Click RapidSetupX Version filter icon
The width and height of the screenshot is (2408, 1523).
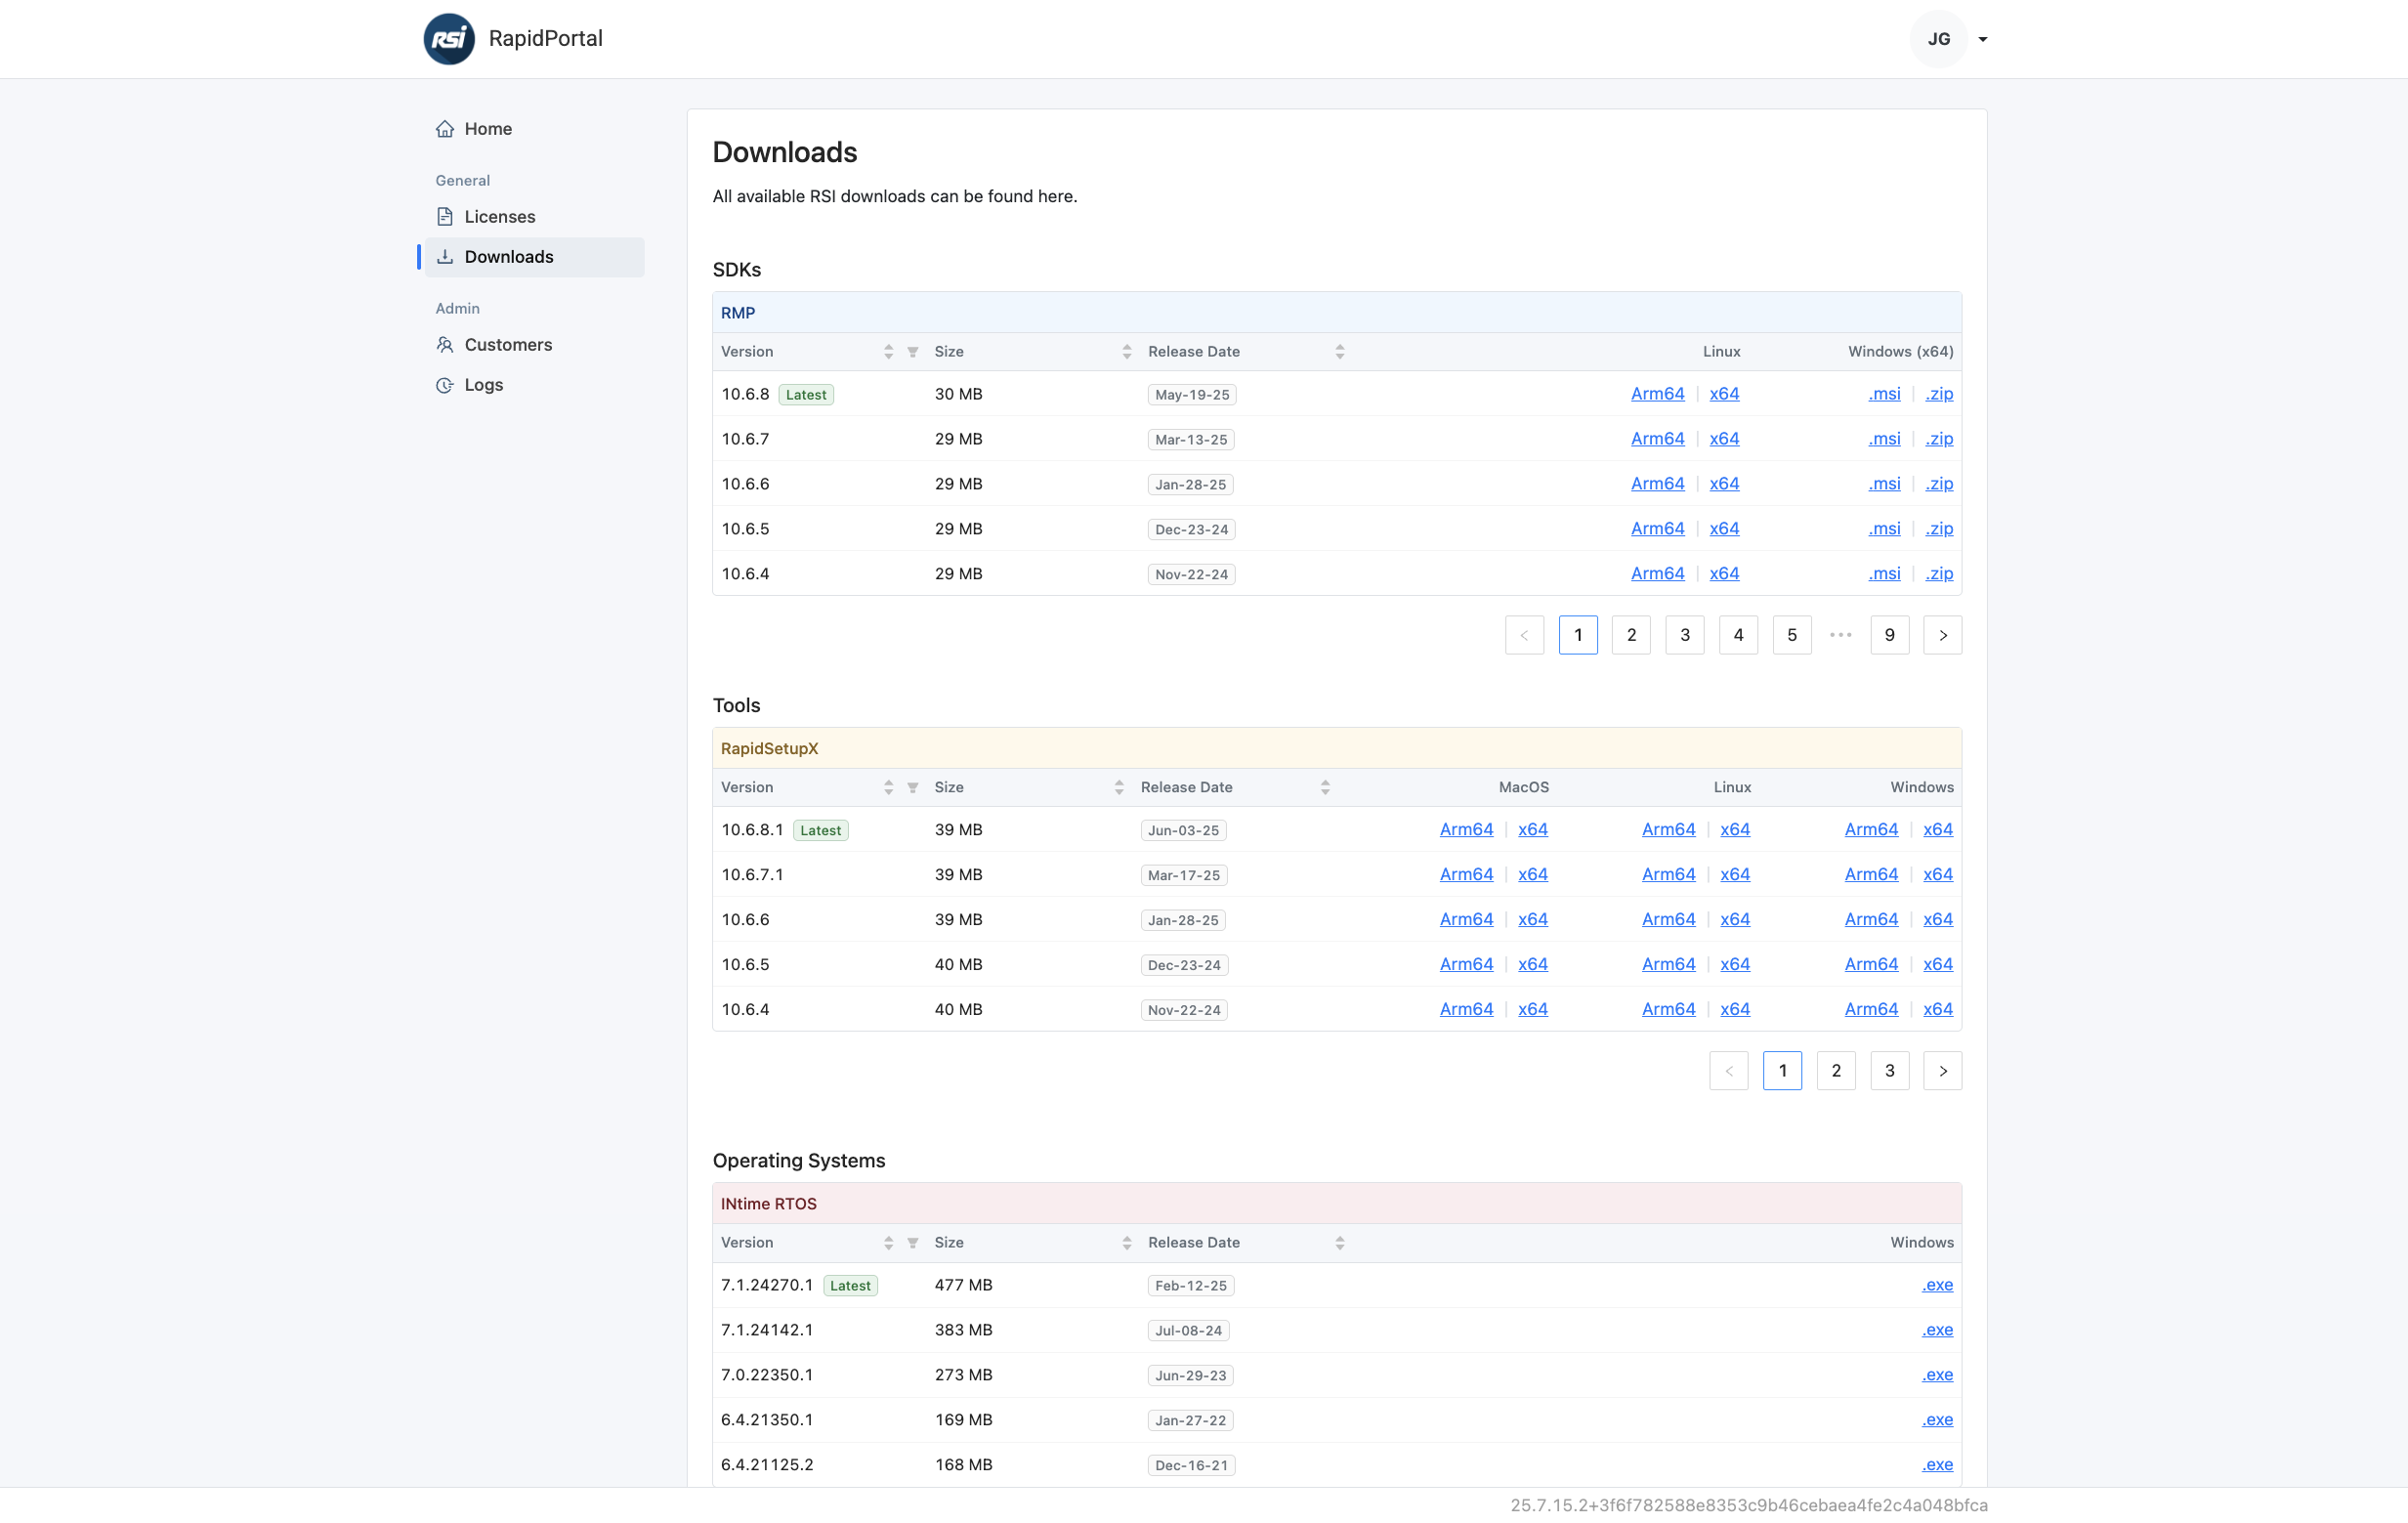(x=912, y=788)
